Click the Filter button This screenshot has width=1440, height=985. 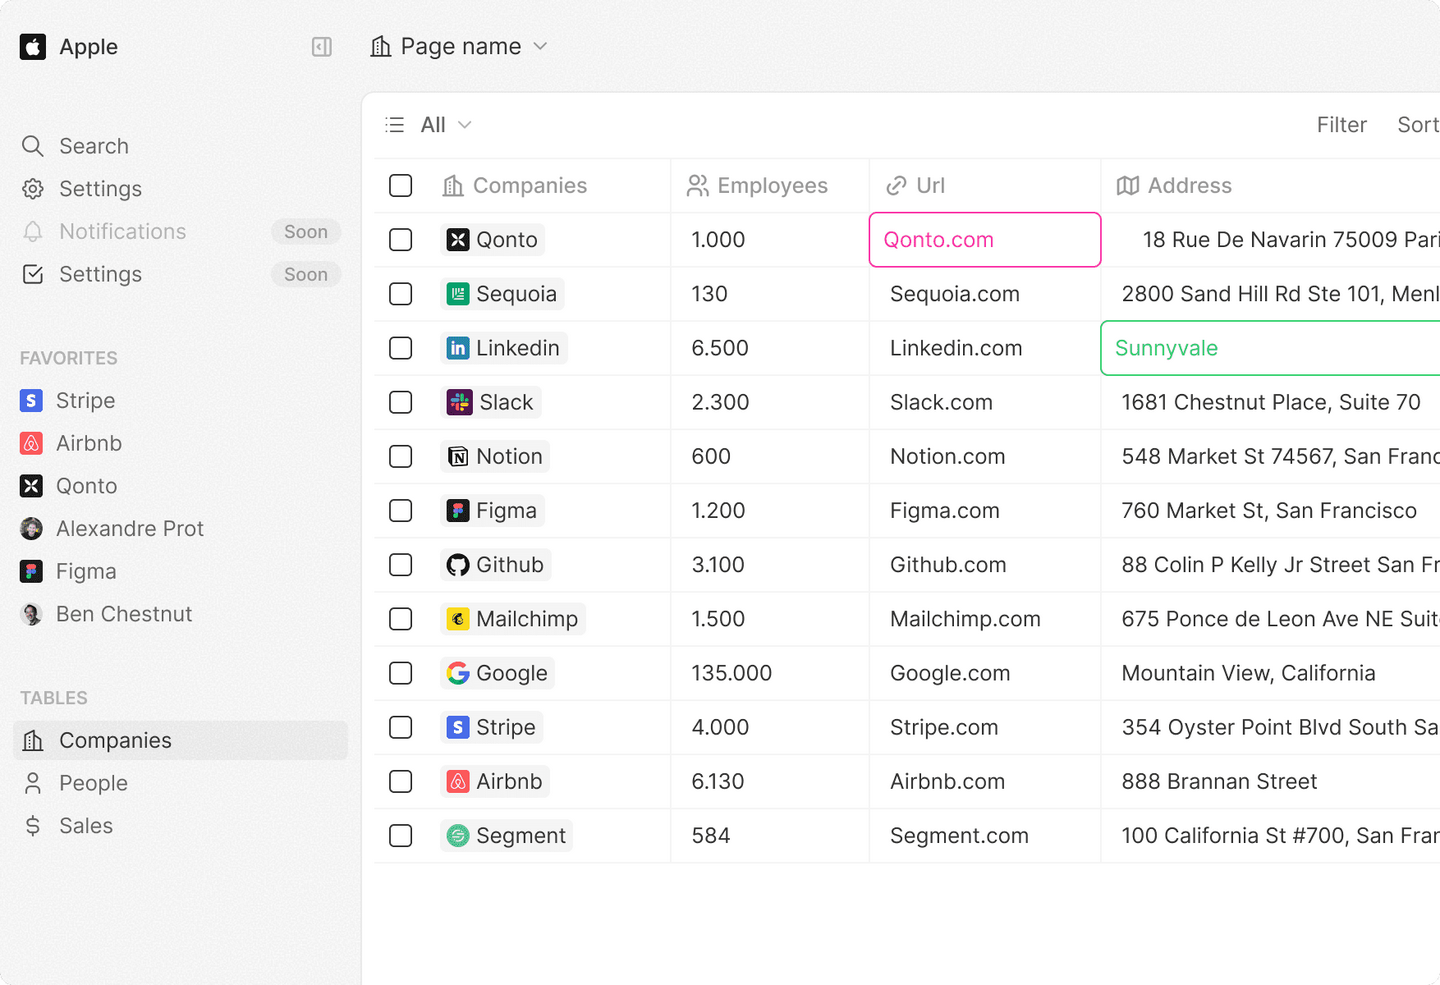[x=1341, y=125]
